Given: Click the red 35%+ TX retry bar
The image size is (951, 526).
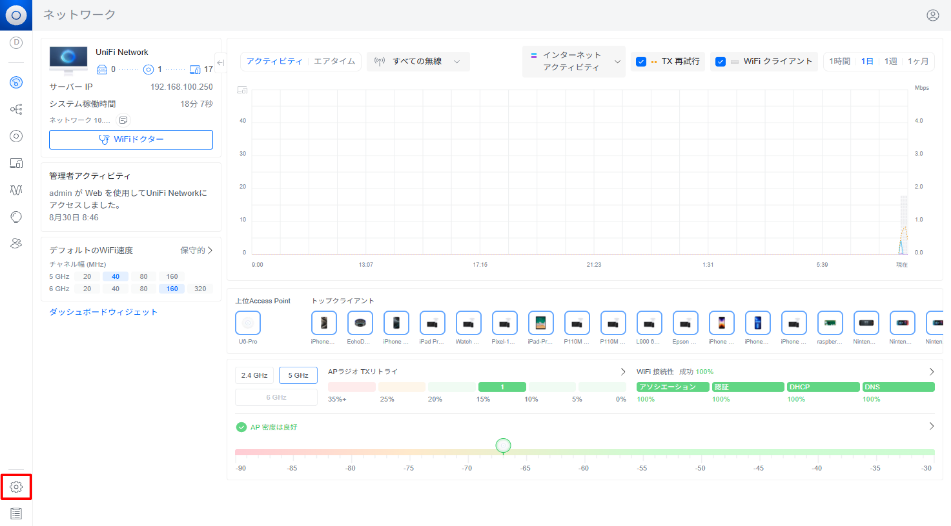Looking at the screenshot, I should pos(352,386).
